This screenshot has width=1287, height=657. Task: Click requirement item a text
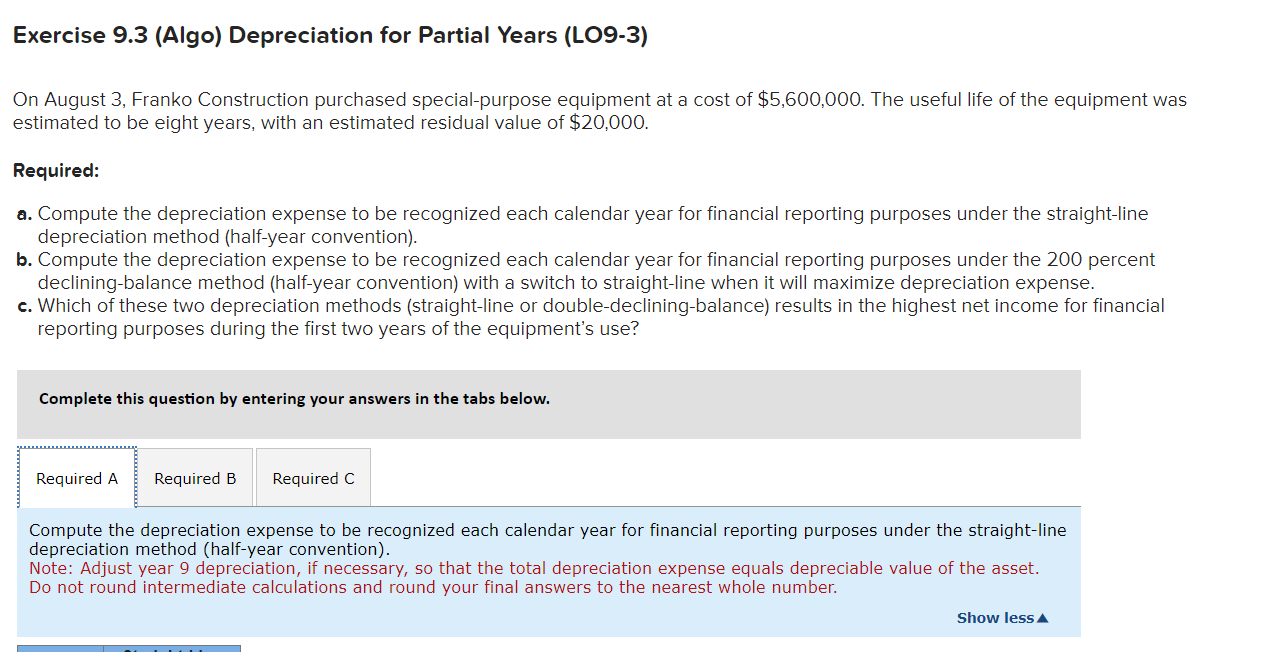coord(592,224)
